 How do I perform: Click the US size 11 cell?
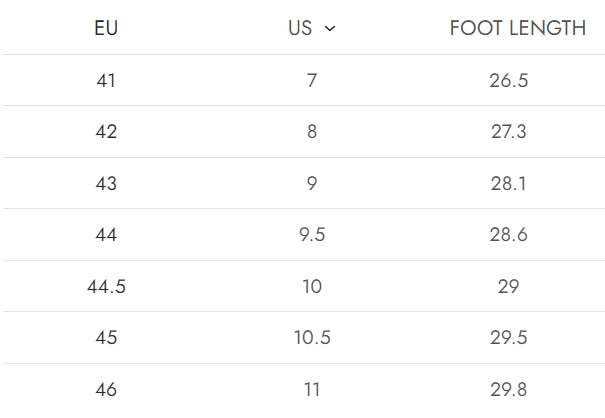tap(312, 389)
